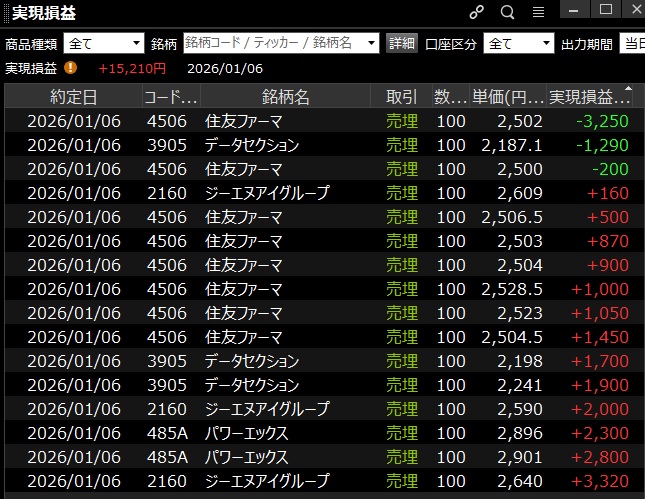
Task: Click the link chain icon in title bar
Action: click(x=476, y=12)
